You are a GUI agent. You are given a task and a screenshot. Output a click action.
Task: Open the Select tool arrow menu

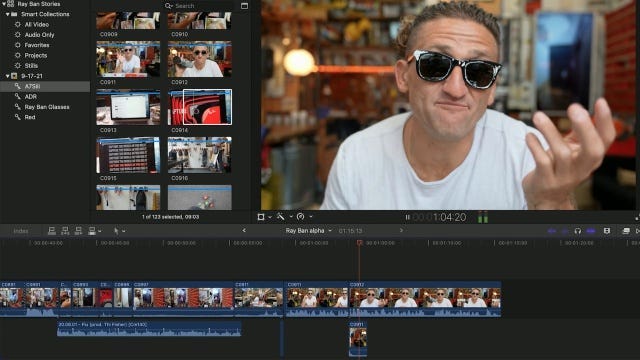click(119, 231)
